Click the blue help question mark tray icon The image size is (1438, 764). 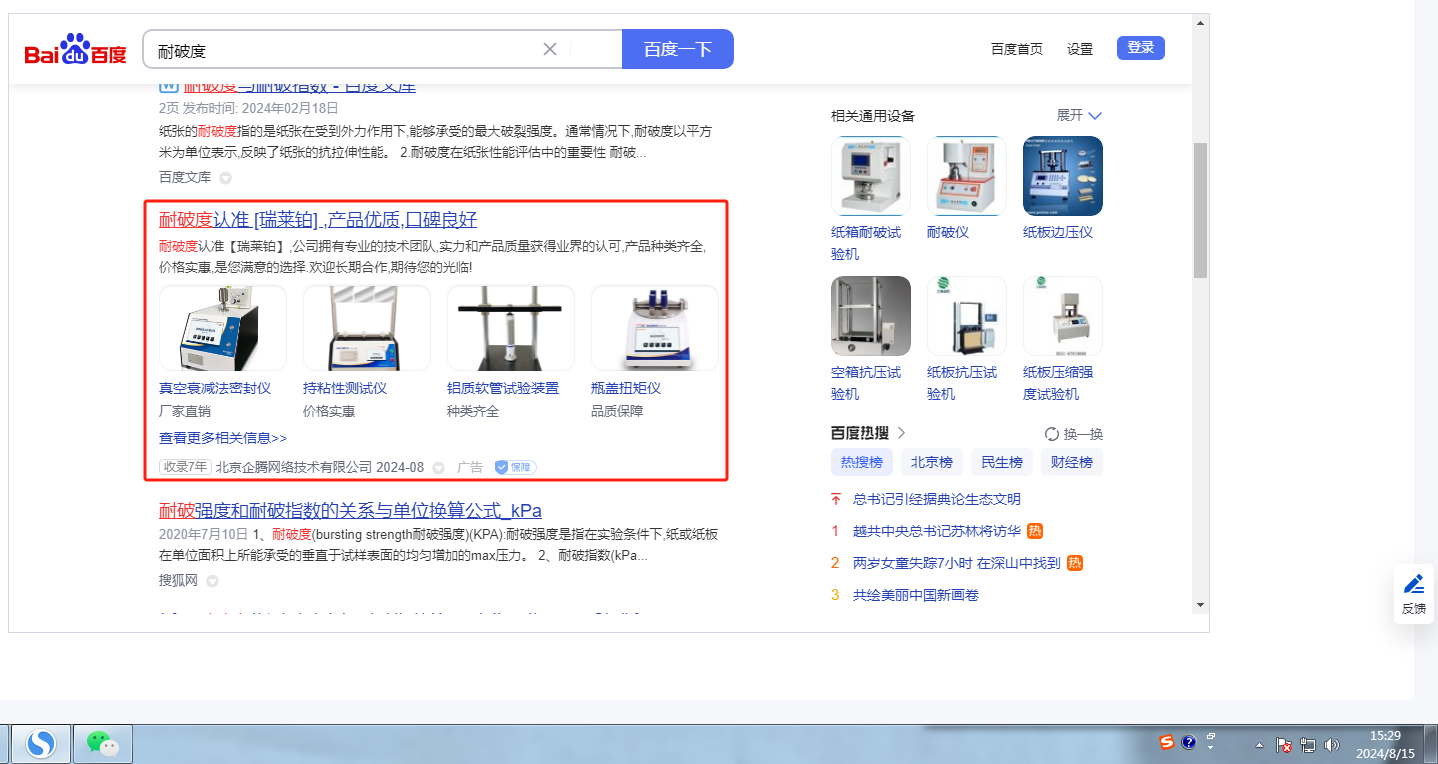pyautogui.click(x=1189, y=742)
